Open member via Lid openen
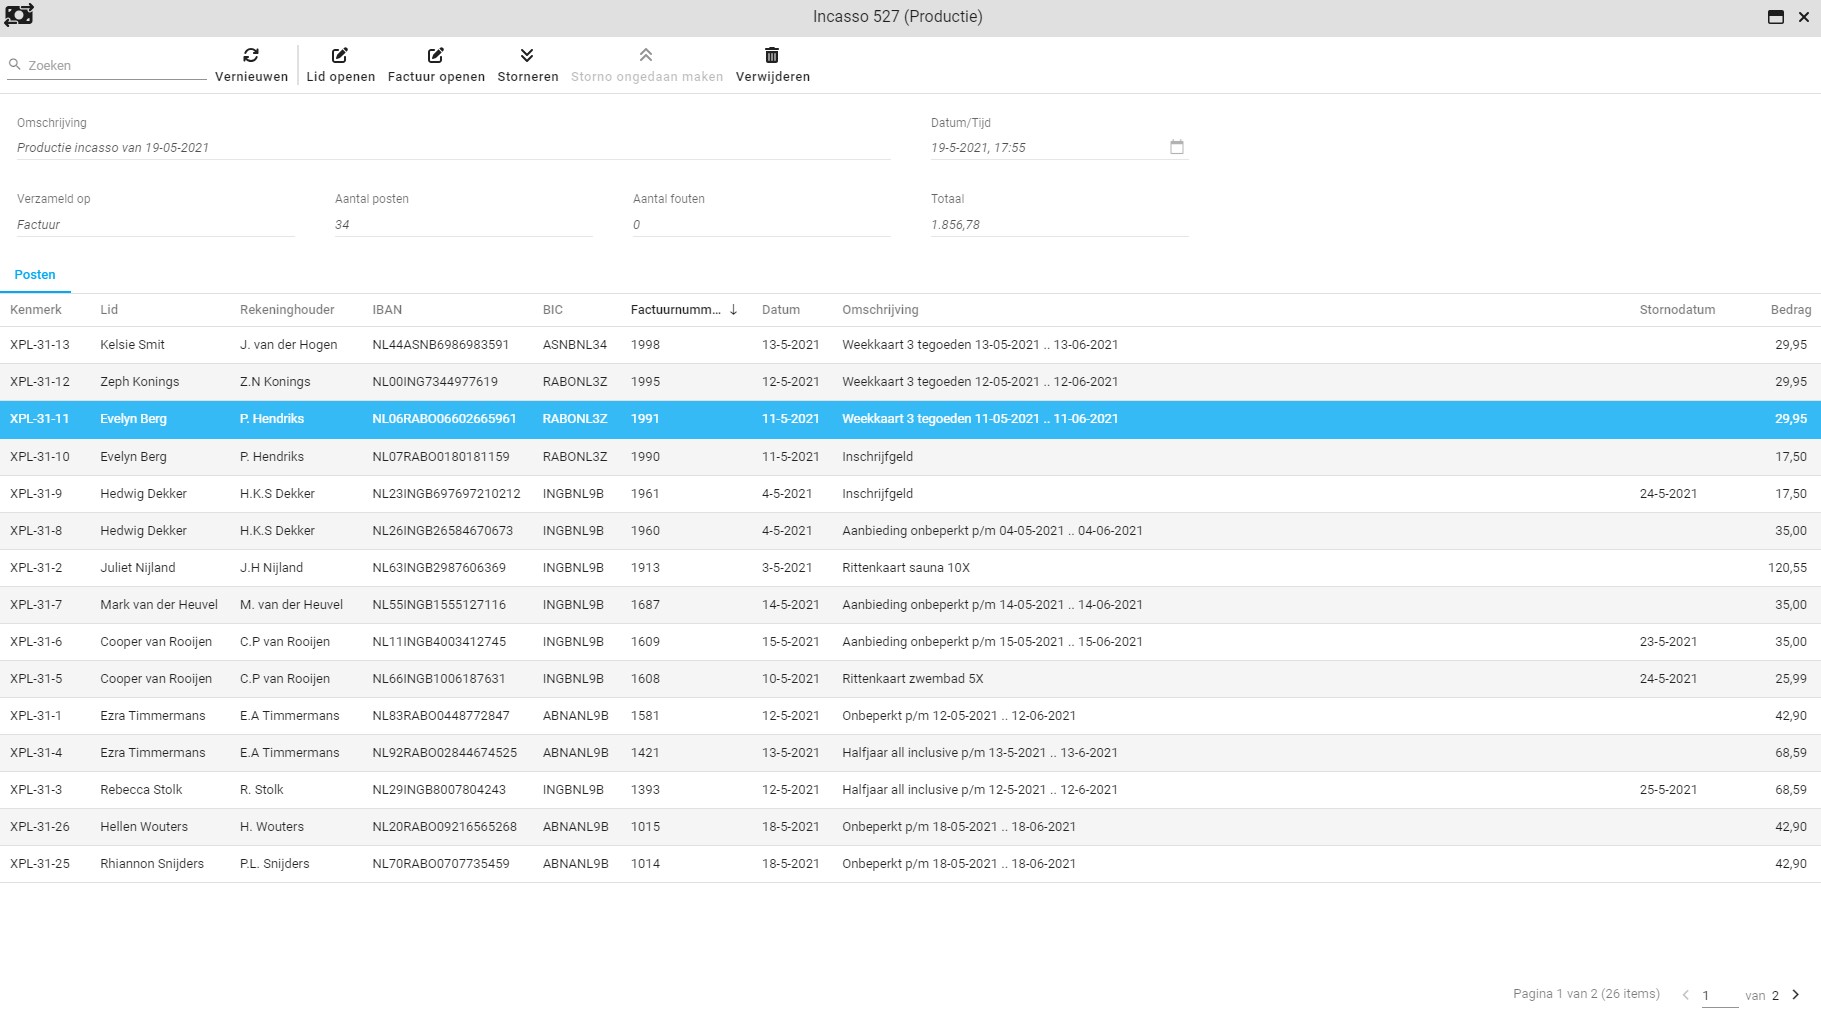Screen dimensions: 1821x1020 pyautogui.click(x=340, y=65)
